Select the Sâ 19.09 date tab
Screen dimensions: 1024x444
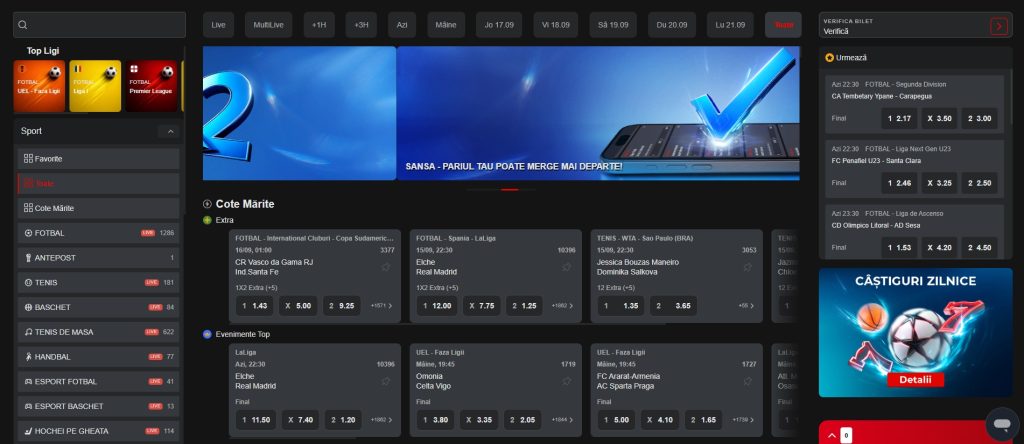click(x=613, y=25)
